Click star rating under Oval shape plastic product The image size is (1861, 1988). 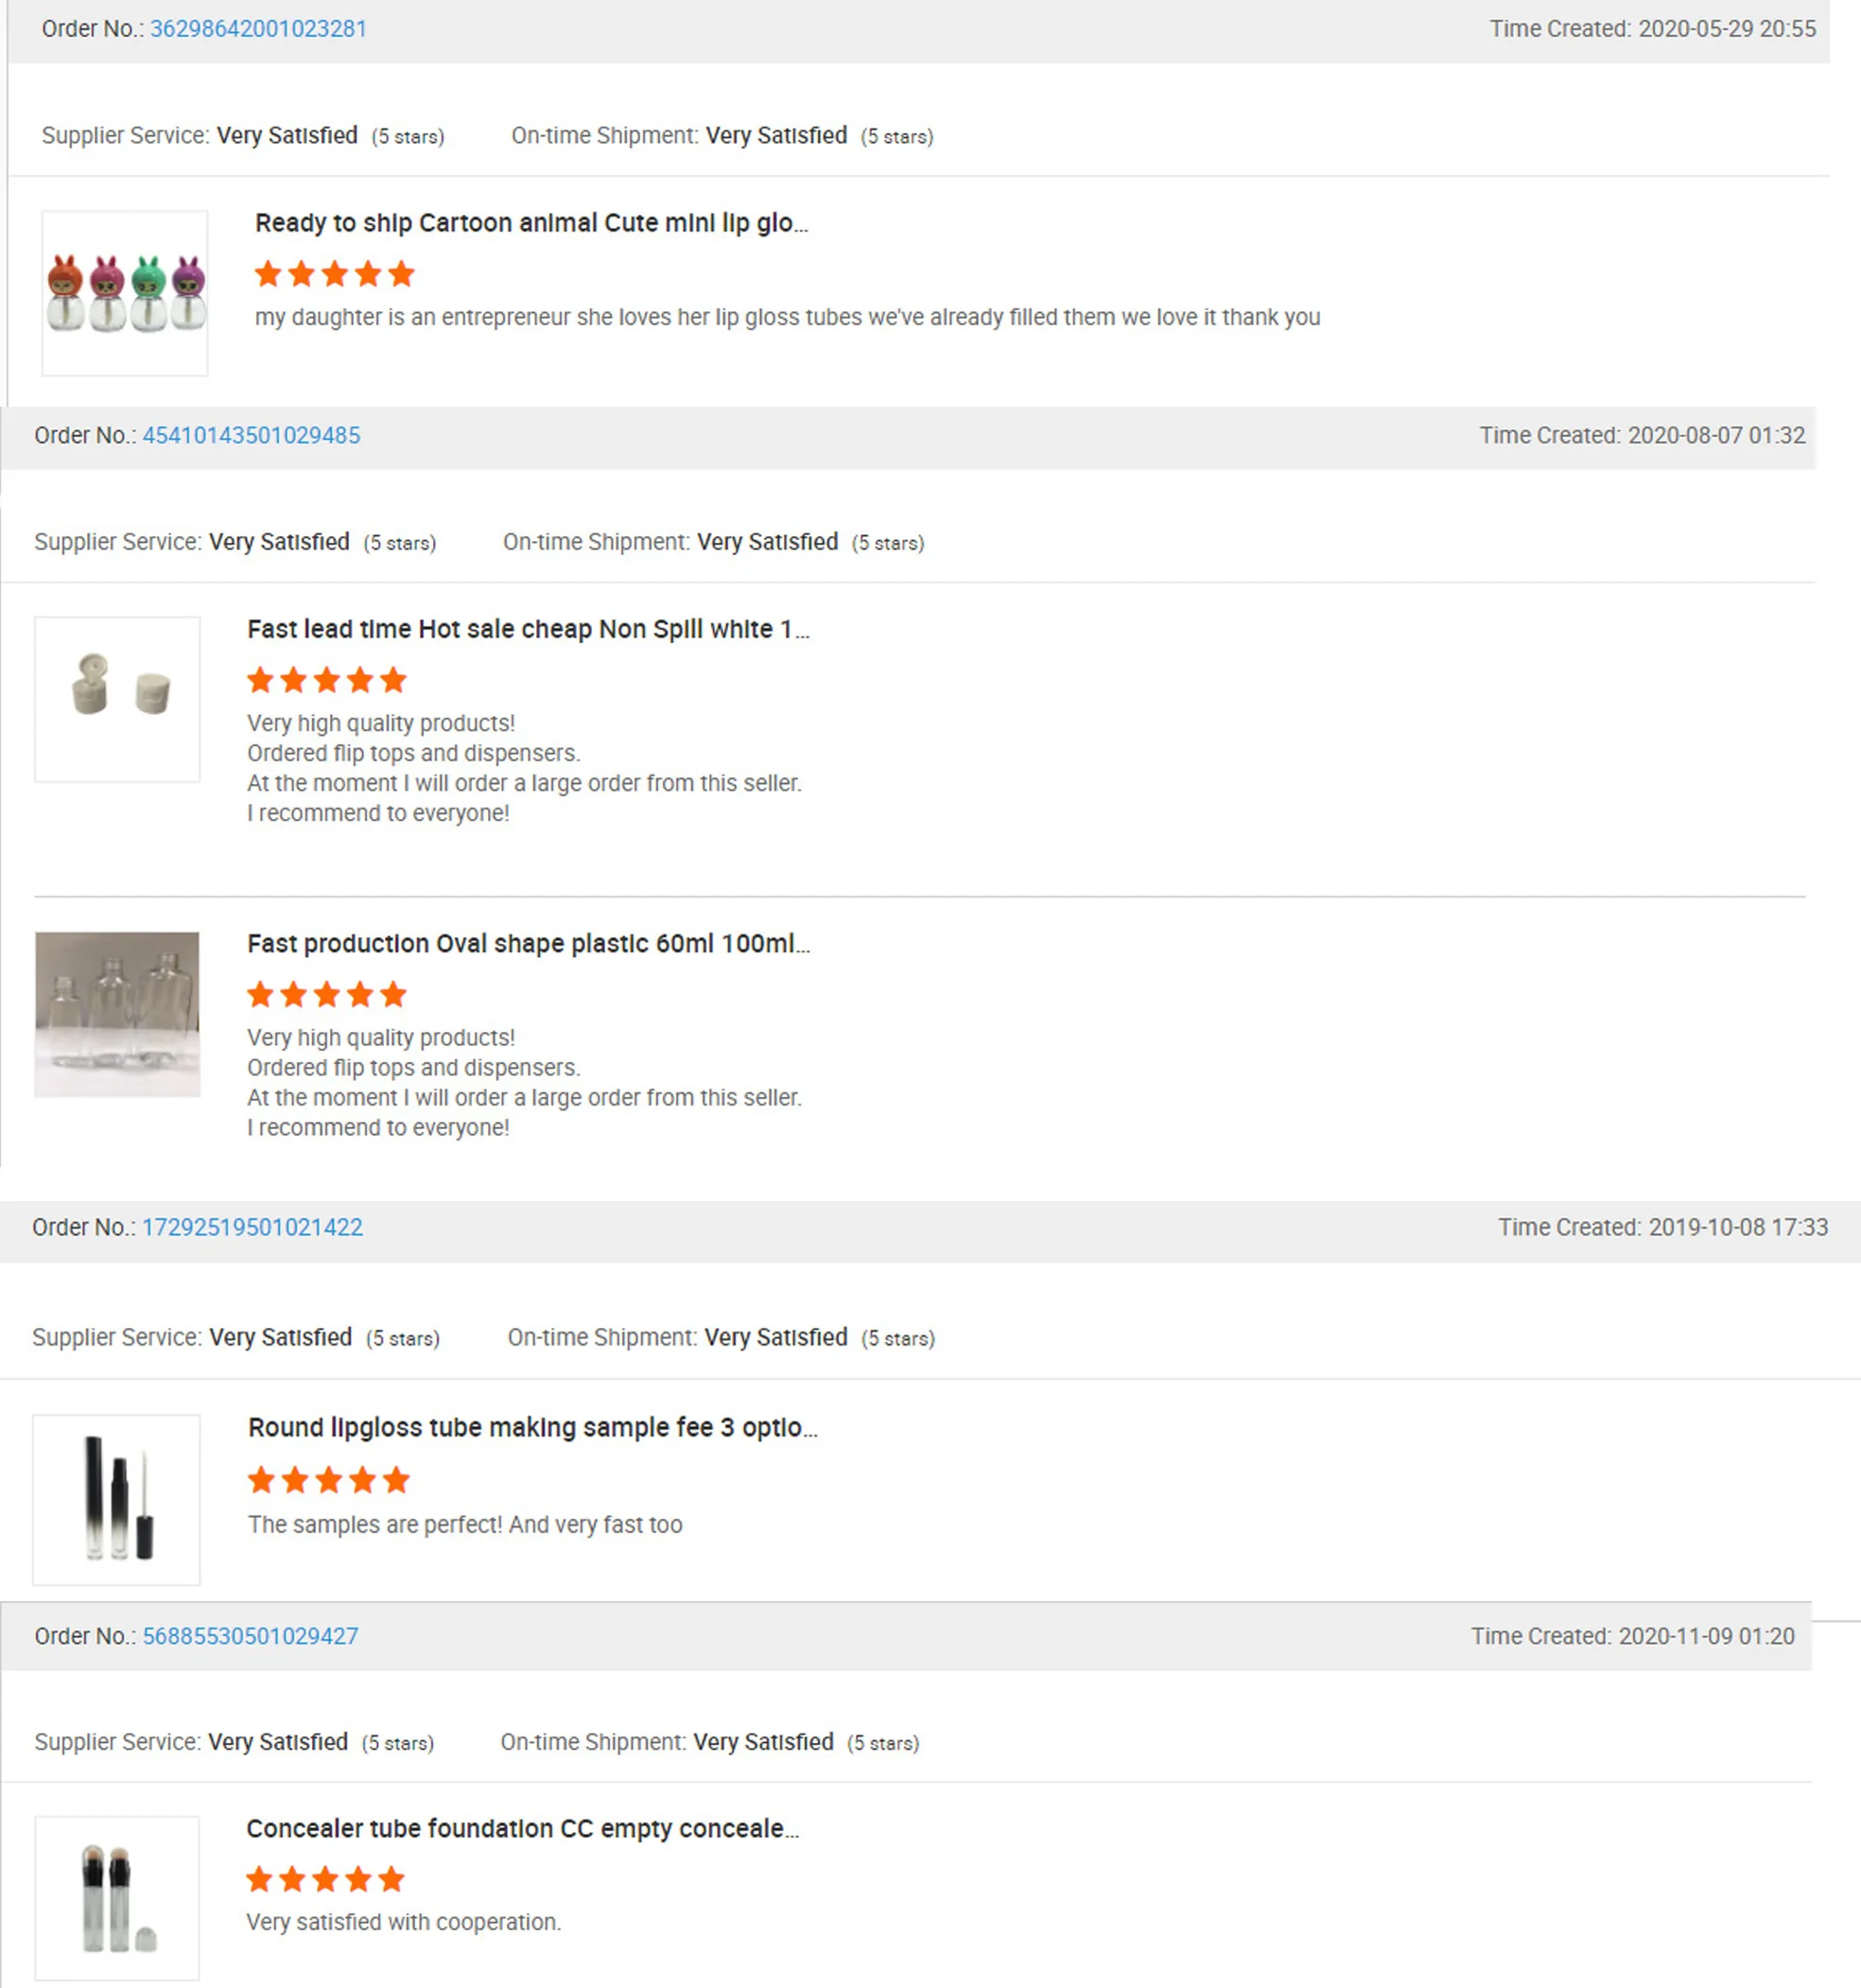[x=326, y=995]
